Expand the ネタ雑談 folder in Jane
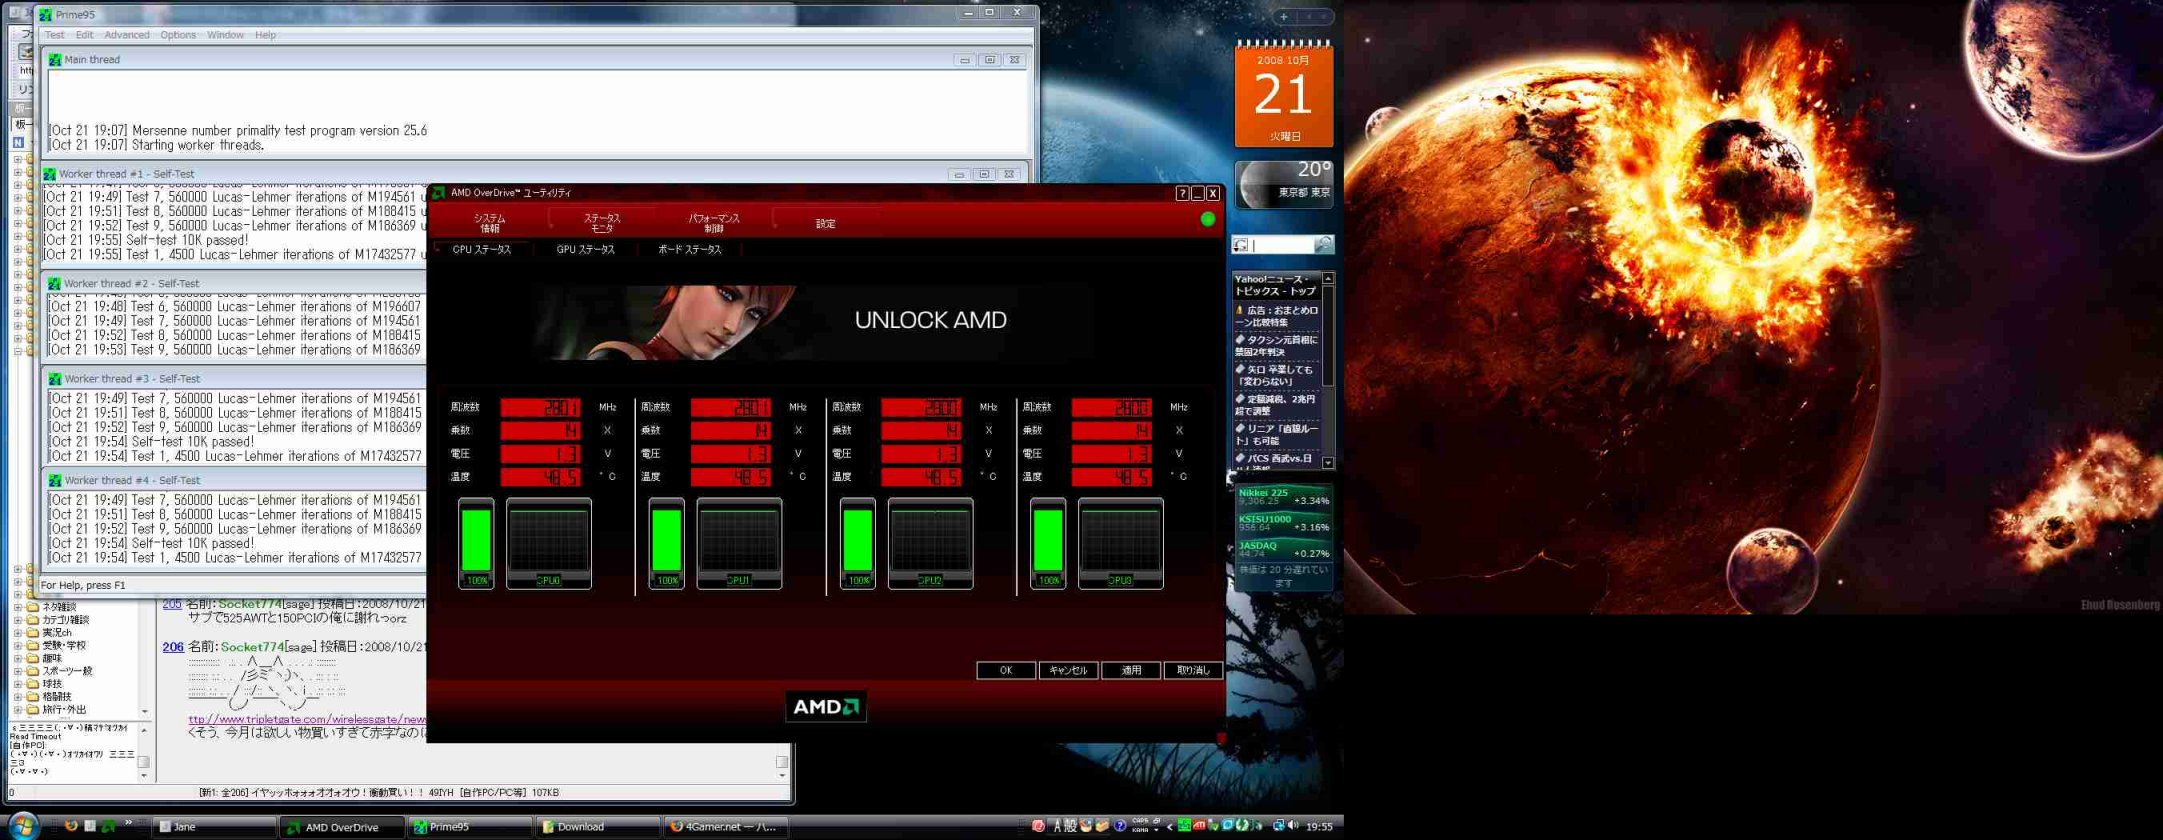 pos(17,607)
